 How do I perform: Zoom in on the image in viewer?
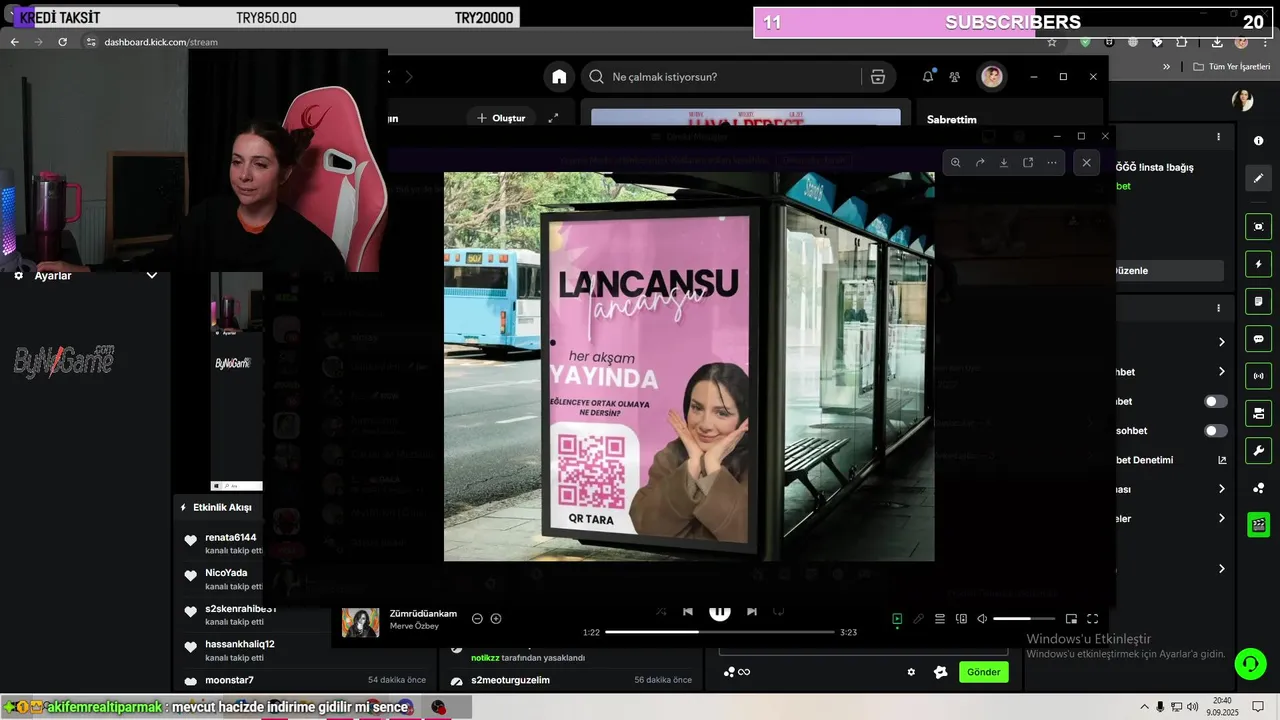coord(955,162)
